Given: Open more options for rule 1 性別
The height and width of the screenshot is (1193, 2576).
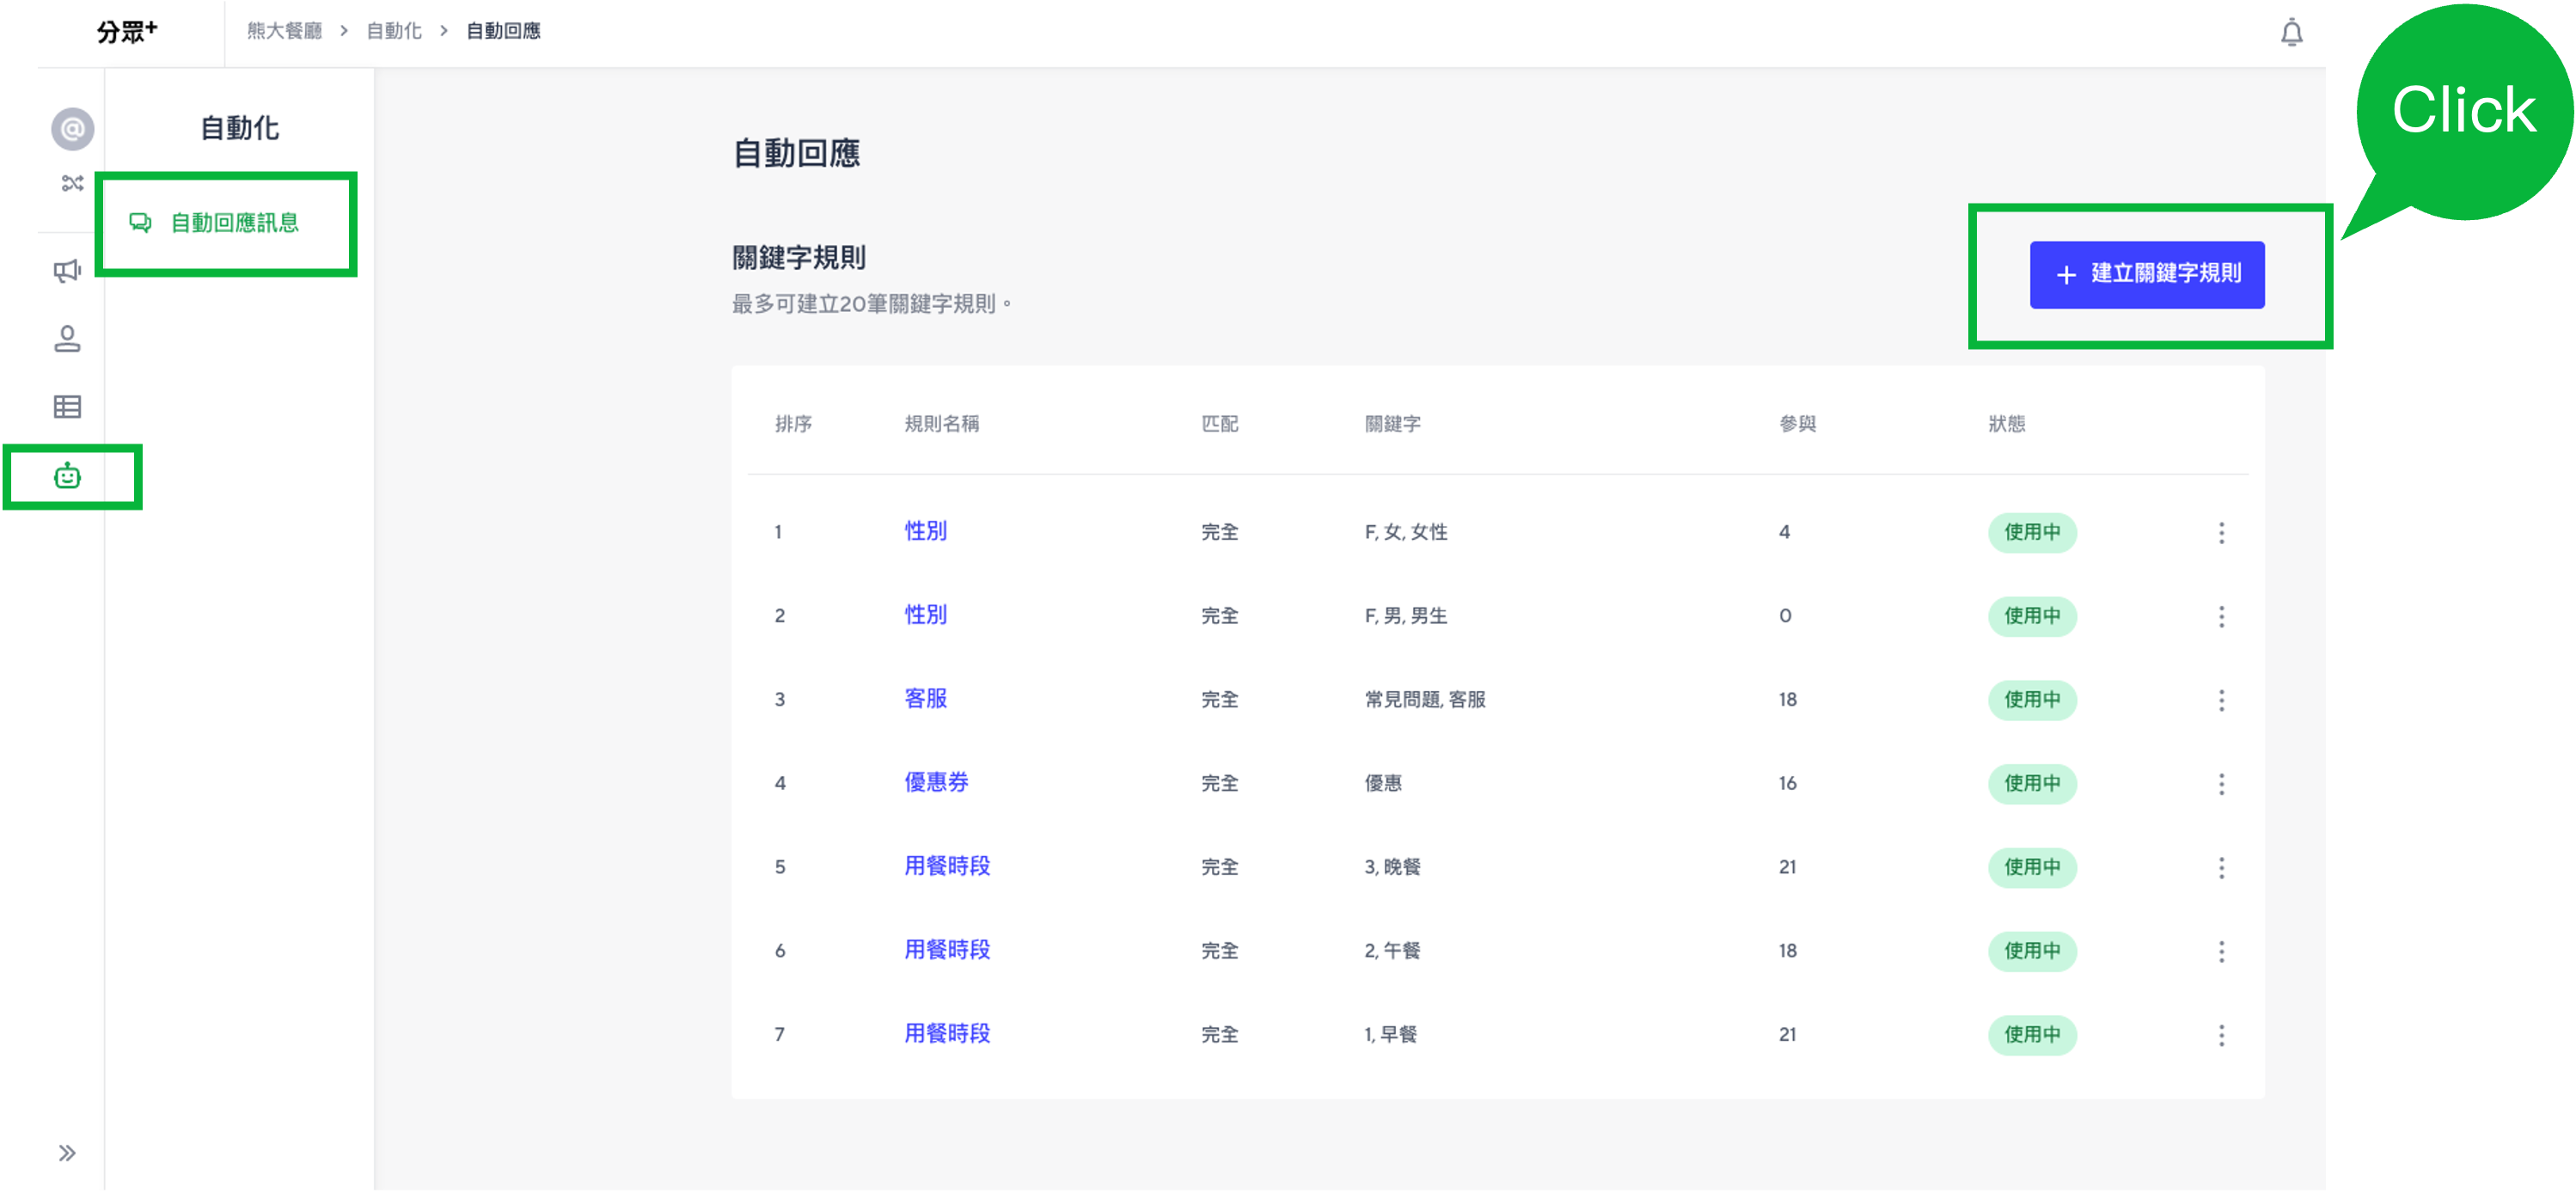Looking at the screenshot, I should [2221, 533].
